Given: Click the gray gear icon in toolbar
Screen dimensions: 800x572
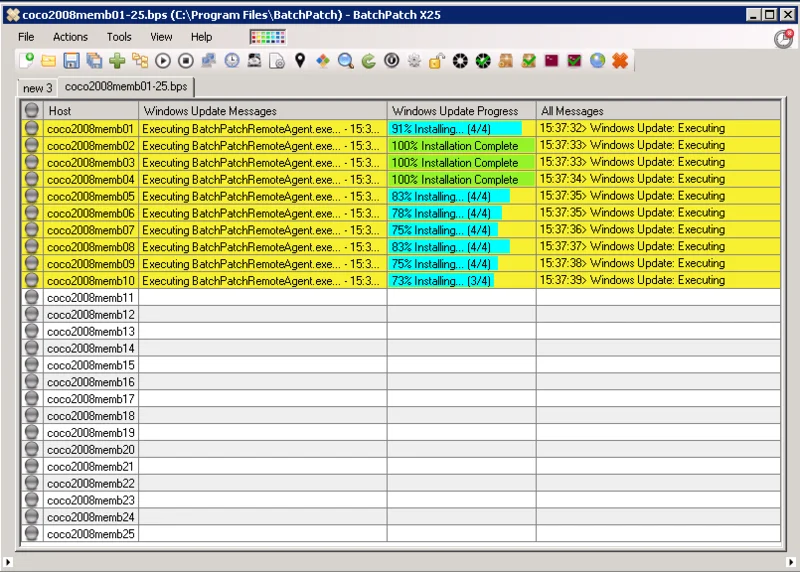Looking at the screenshot, I should (414, 61).
